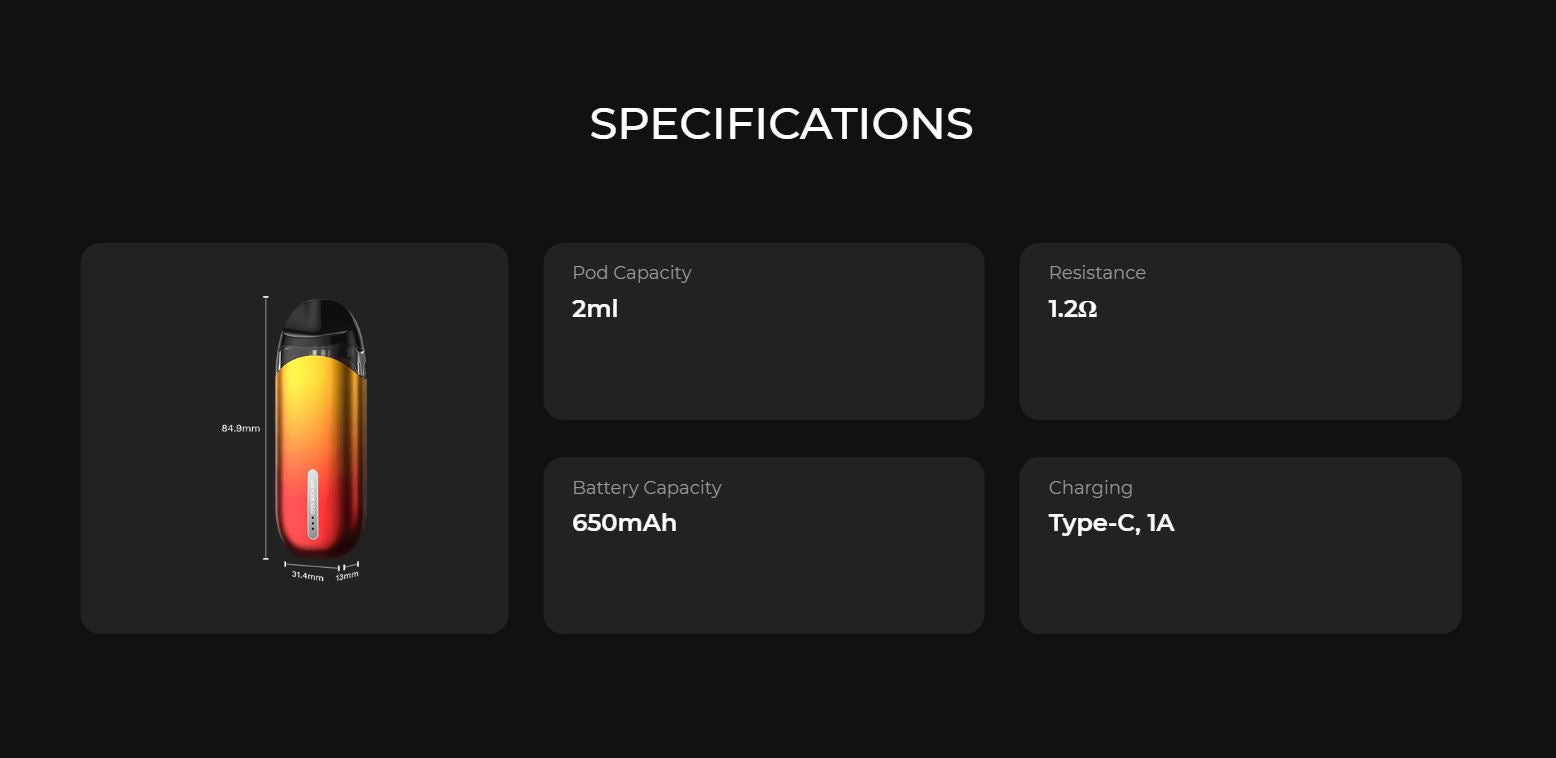Click the Resistance label

(1097, 273)
